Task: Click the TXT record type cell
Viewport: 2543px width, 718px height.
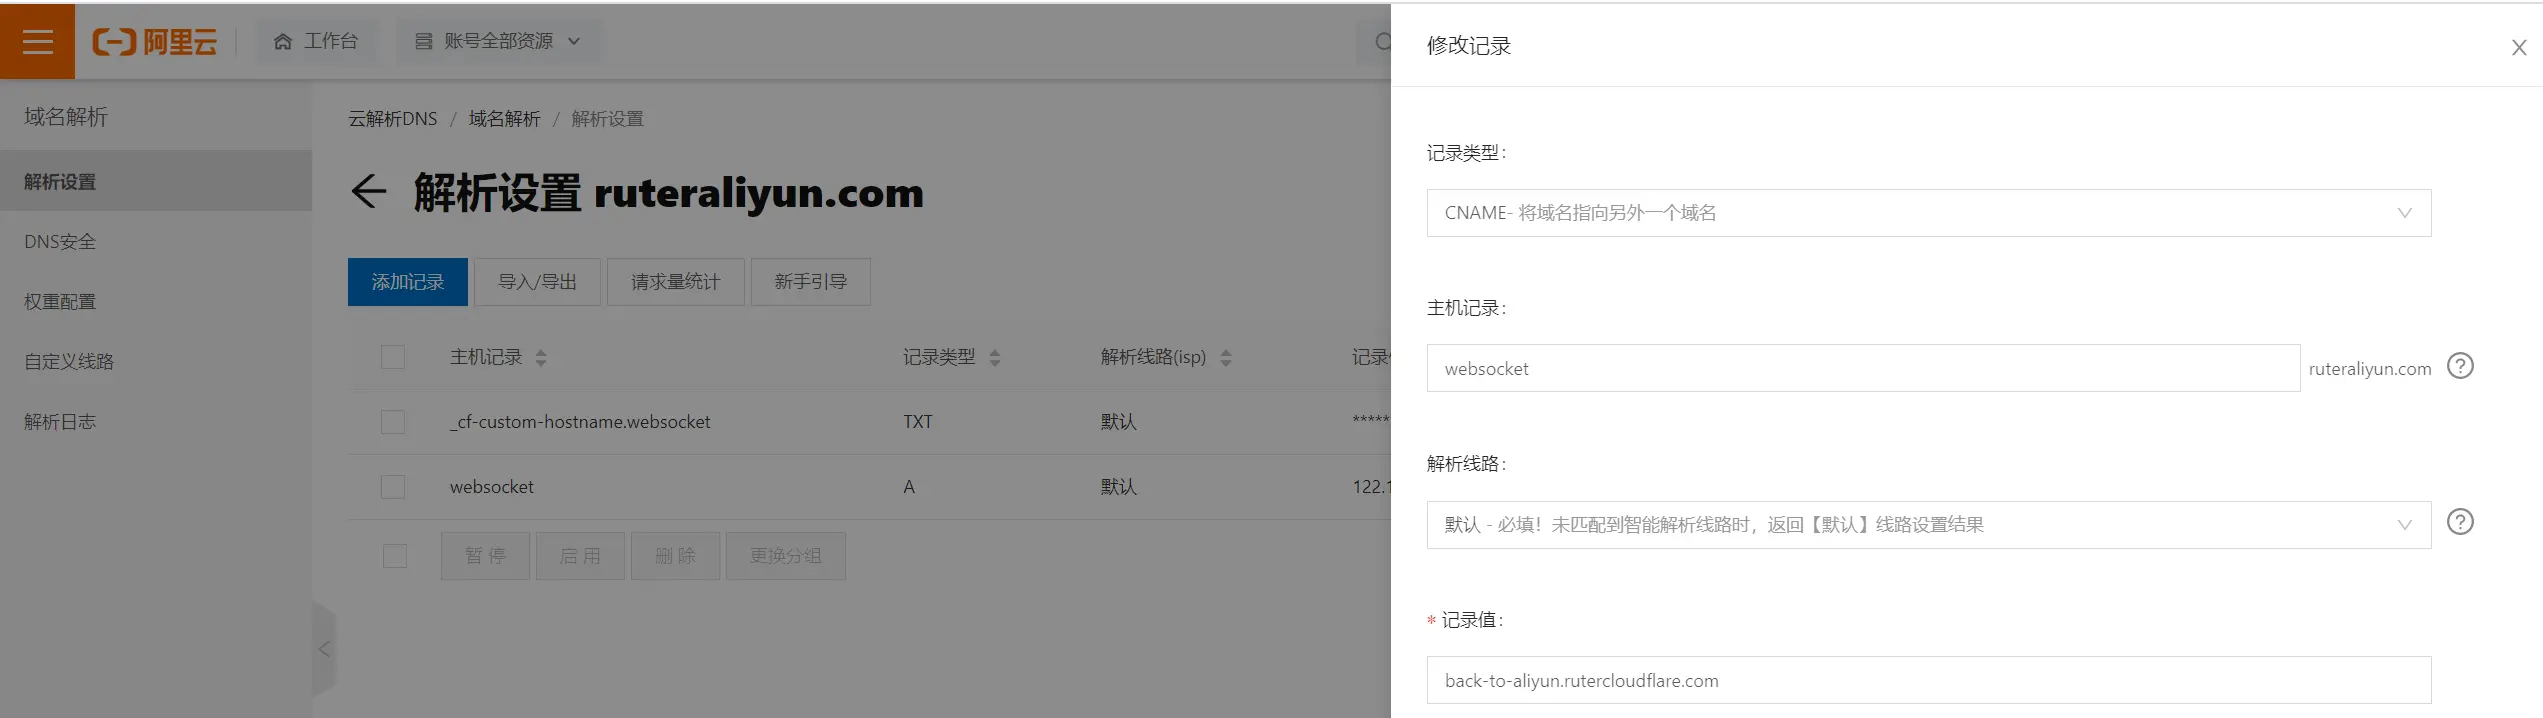Action: [917, 422]
